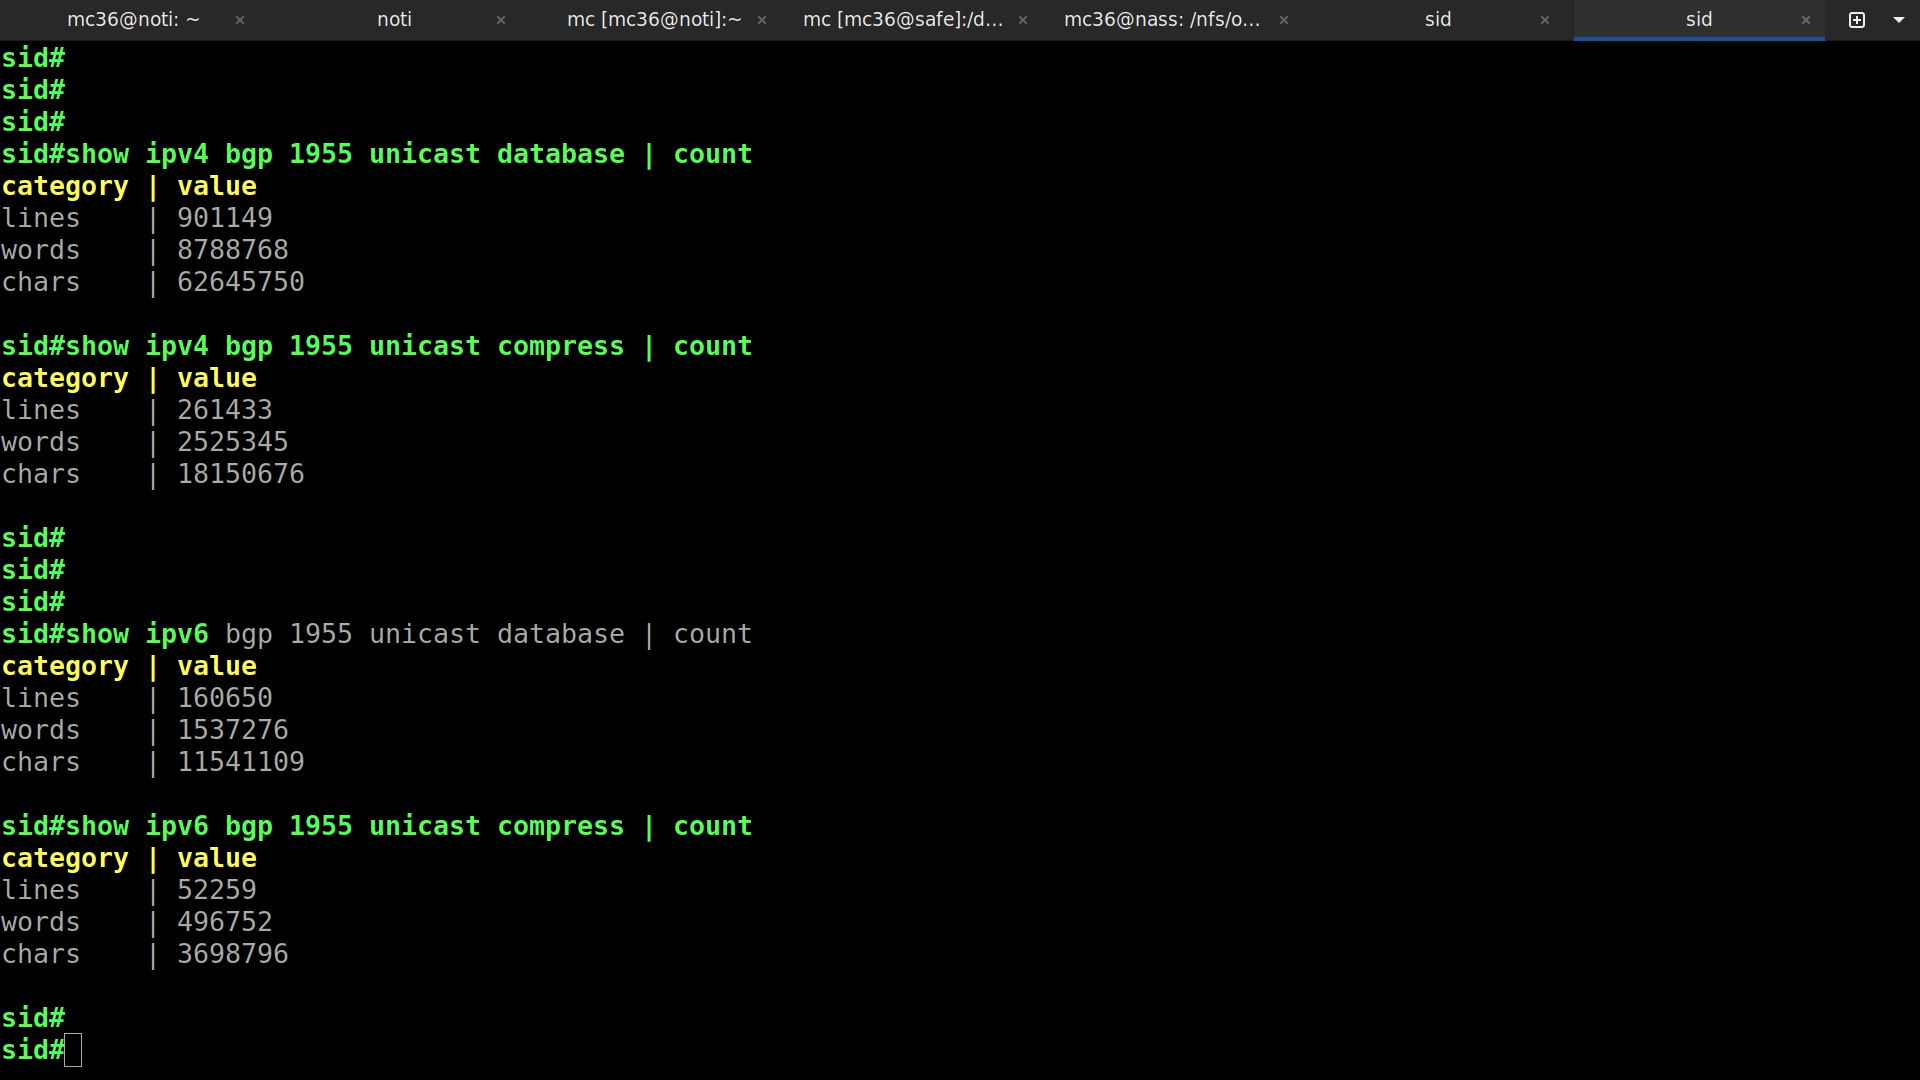Screen dimensions: 1920x1080
Task: Close the mc36@nass tab
Action: pyautogui.click(x=1284, y=20)
